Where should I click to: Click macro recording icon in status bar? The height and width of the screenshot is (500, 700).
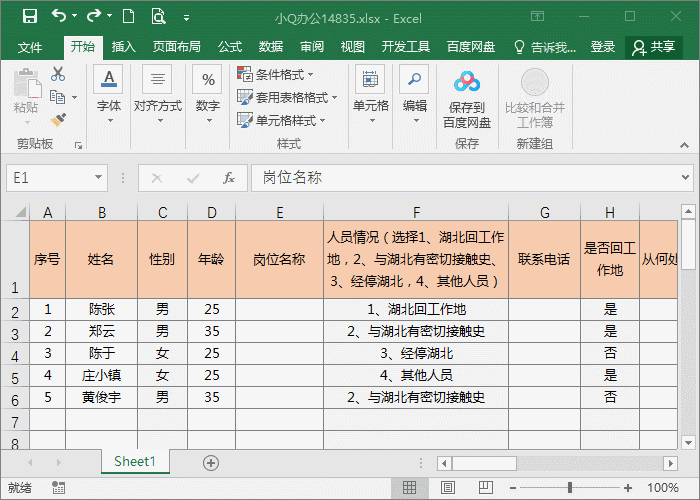(x=58, y=488)
